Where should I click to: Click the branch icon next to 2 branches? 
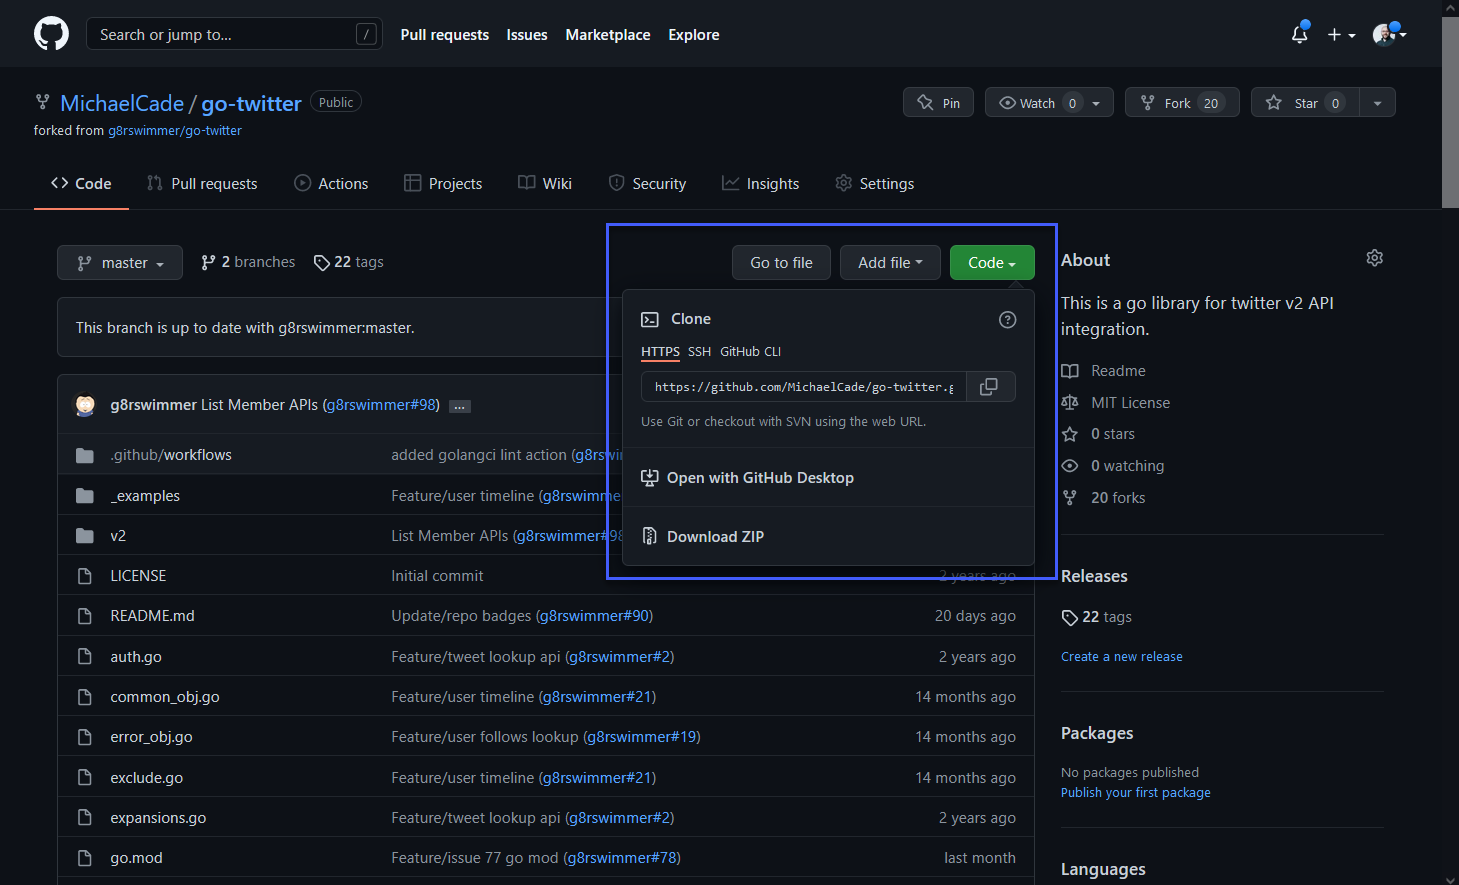point(208,261)
